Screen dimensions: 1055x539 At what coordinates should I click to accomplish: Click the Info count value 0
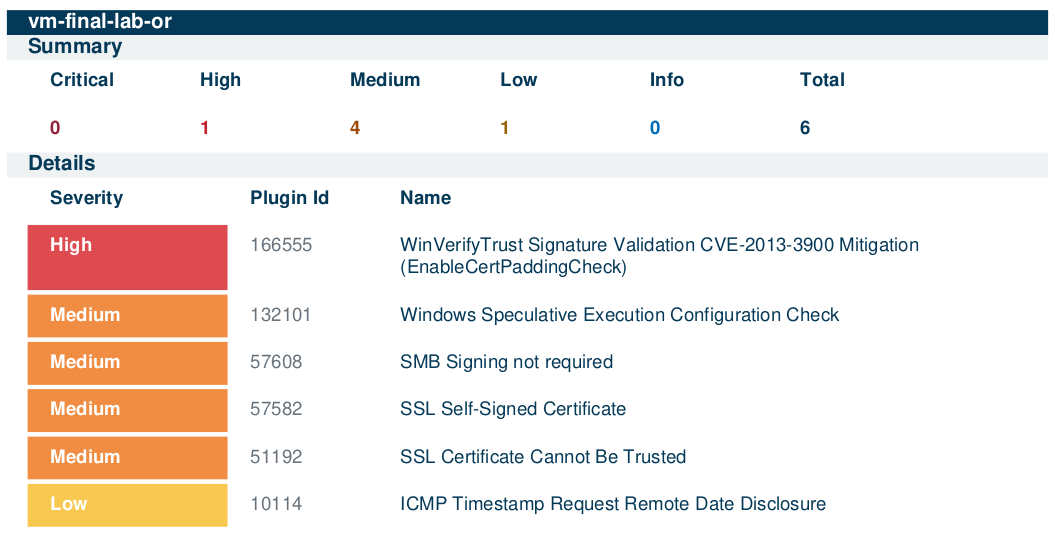[x=655, y=128]
